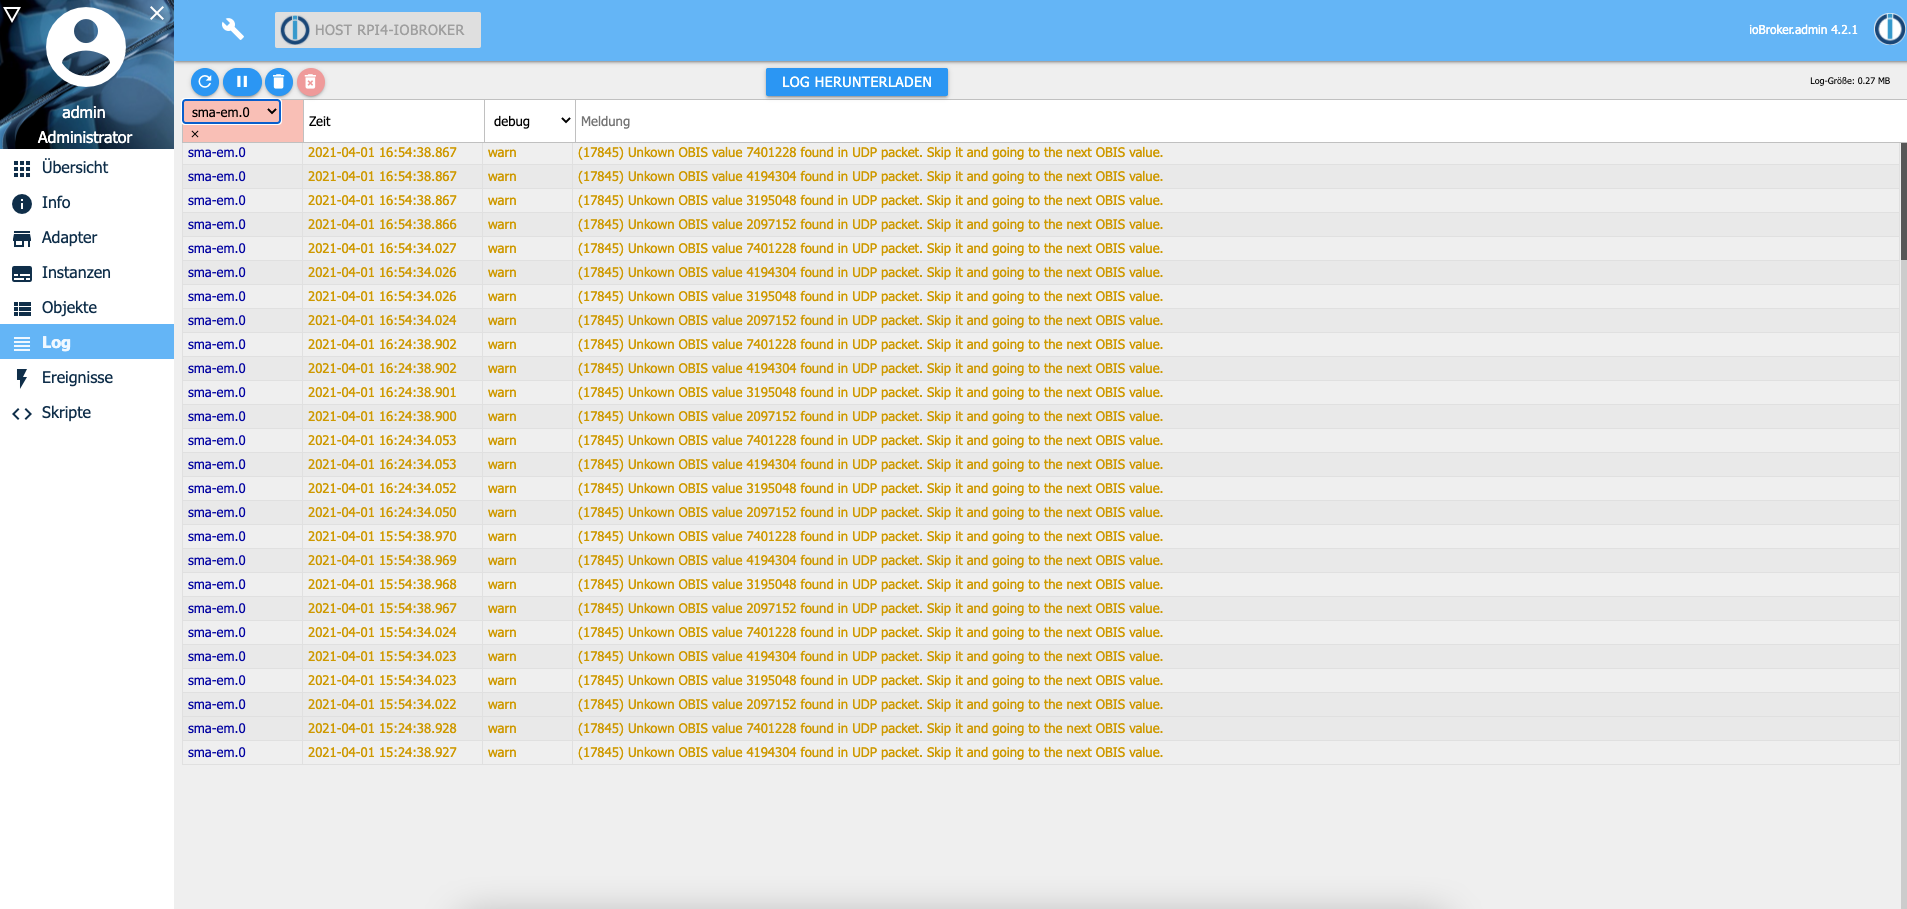
Task: Click the triangle icon above the avatar
Action: tap(12, 14)
